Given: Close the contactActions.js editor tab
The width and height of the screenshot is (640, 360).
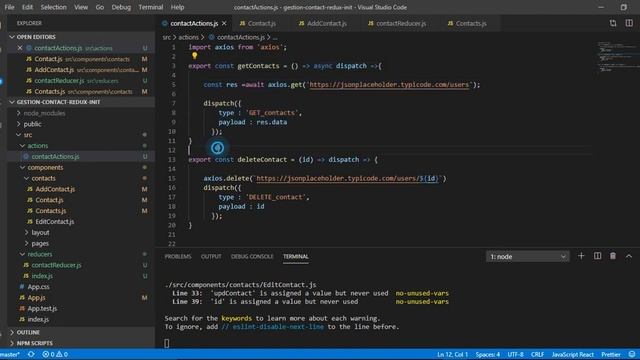Looking at the screenshot, I should pyautogui.click(x=224, y=23).
